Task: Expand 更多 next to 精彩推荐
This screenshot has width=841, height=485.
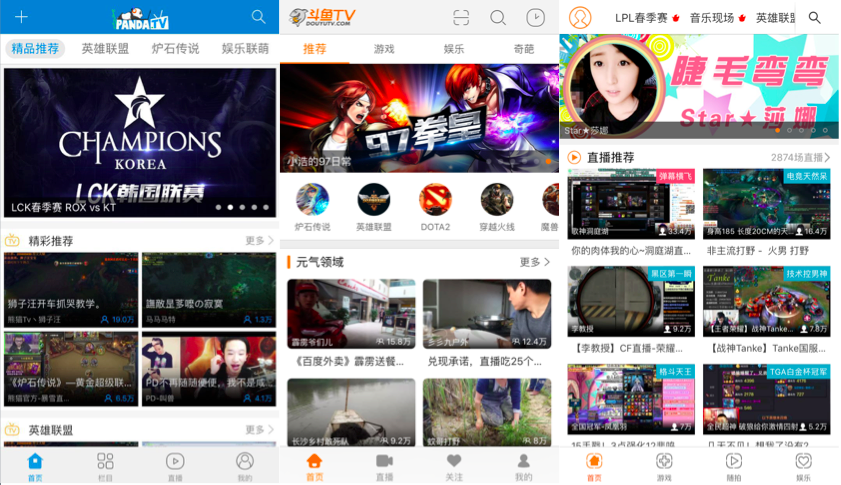Action: 260,240
